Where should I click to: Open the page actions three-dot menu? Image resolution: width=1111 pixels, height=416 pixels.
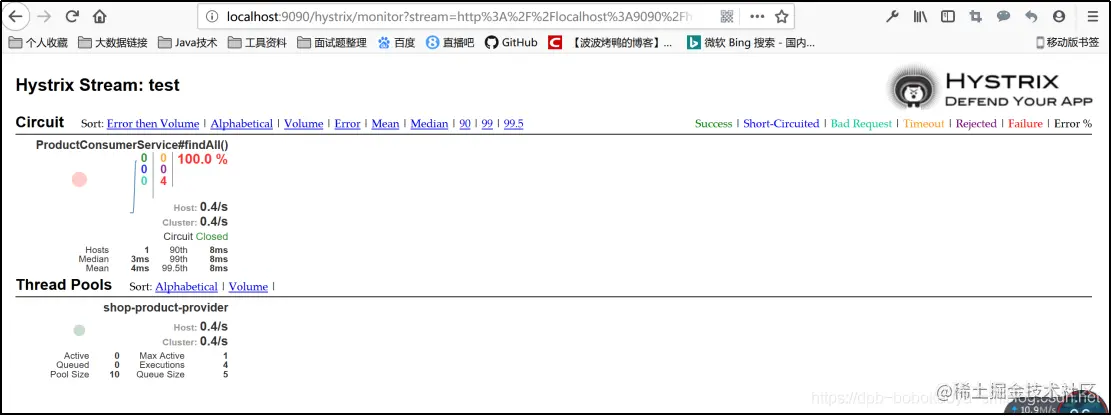pyautogui.click(x=757, y=16)
